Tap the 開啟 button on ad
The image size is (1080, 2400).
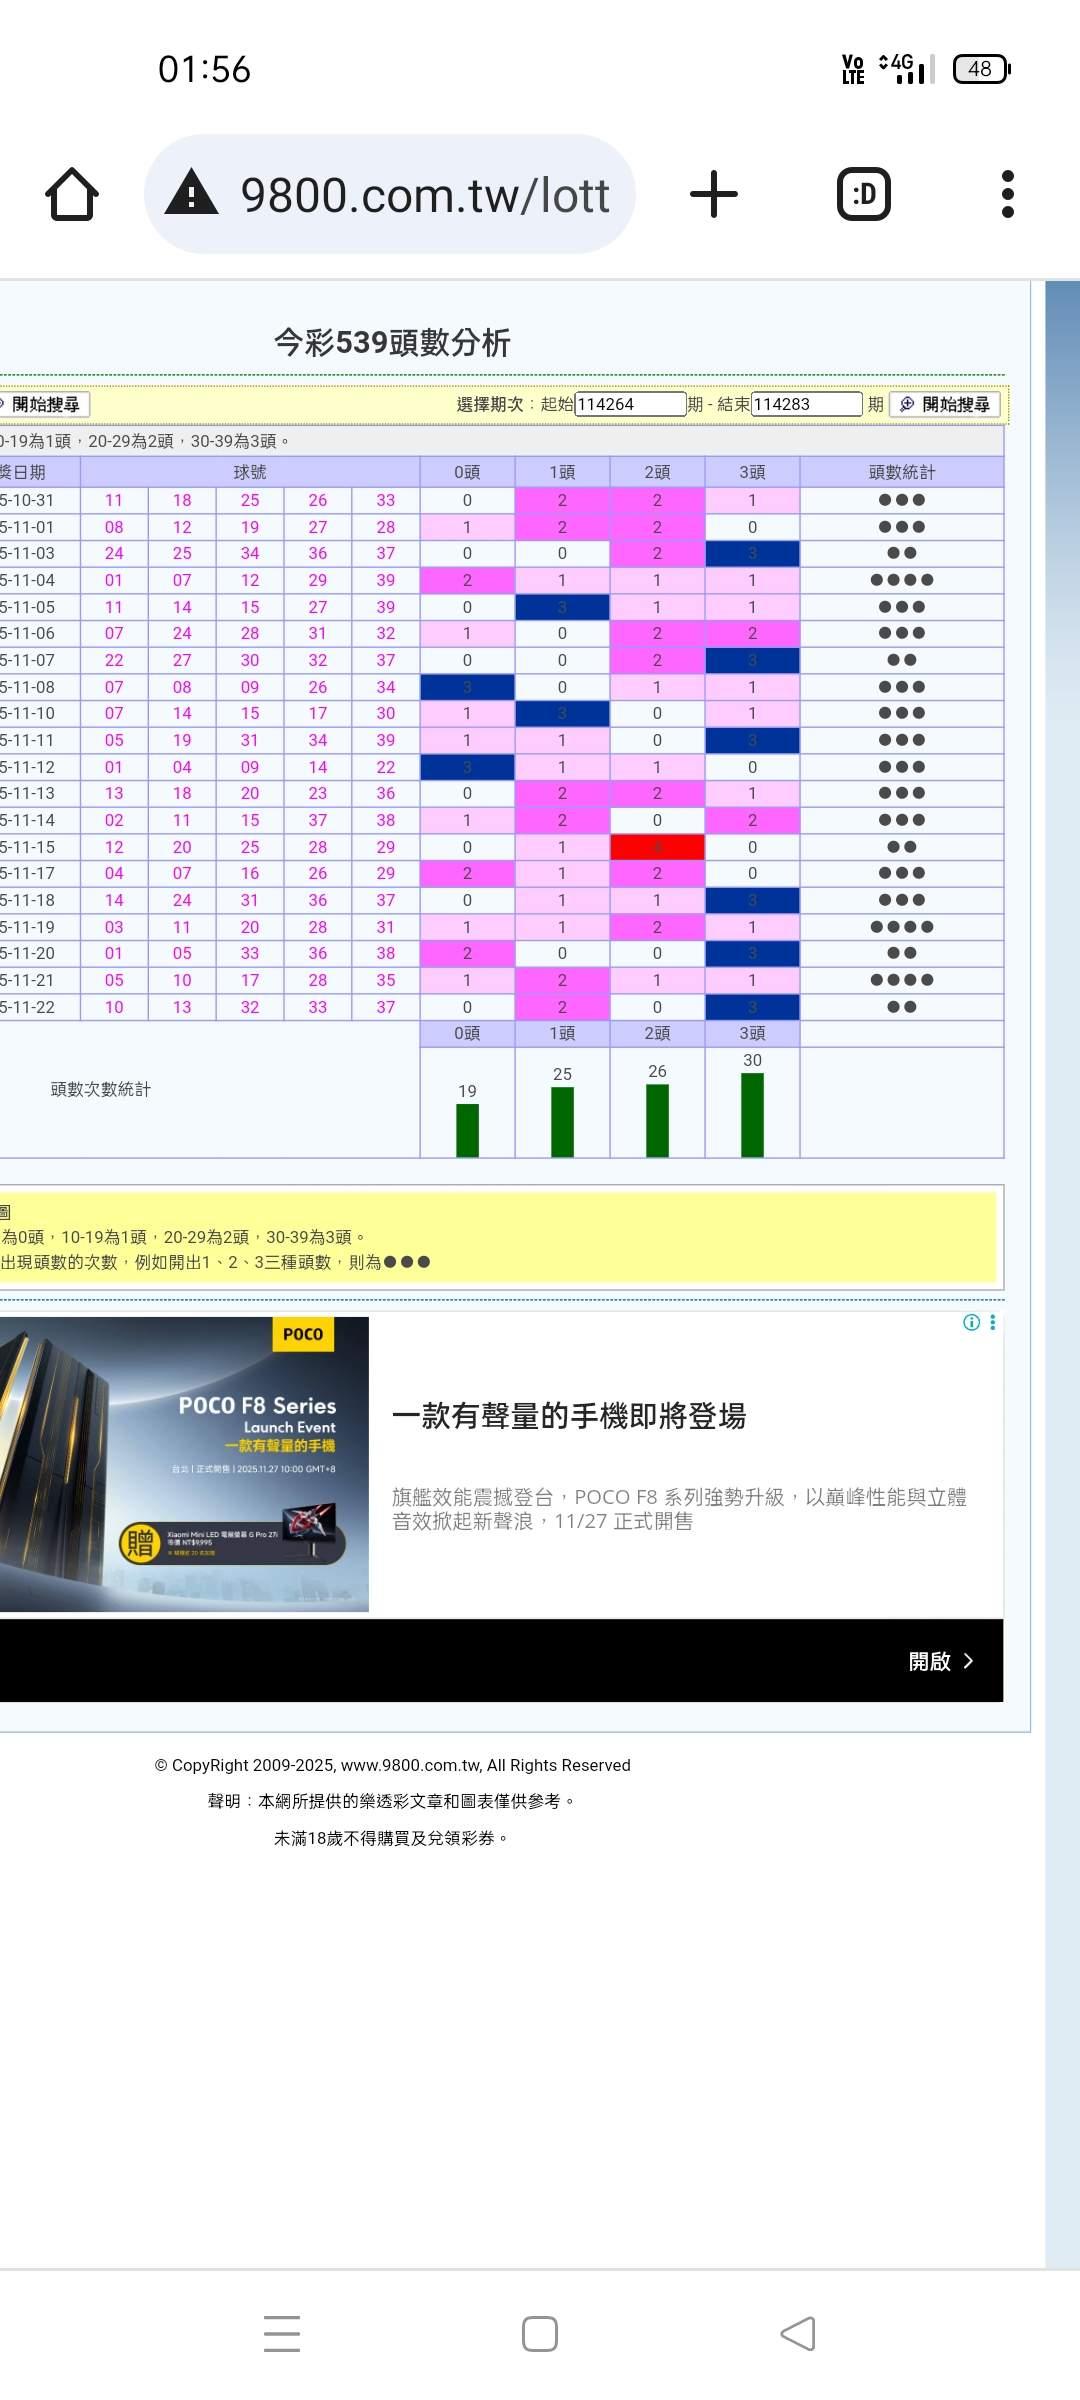(x=940, y=1661)
